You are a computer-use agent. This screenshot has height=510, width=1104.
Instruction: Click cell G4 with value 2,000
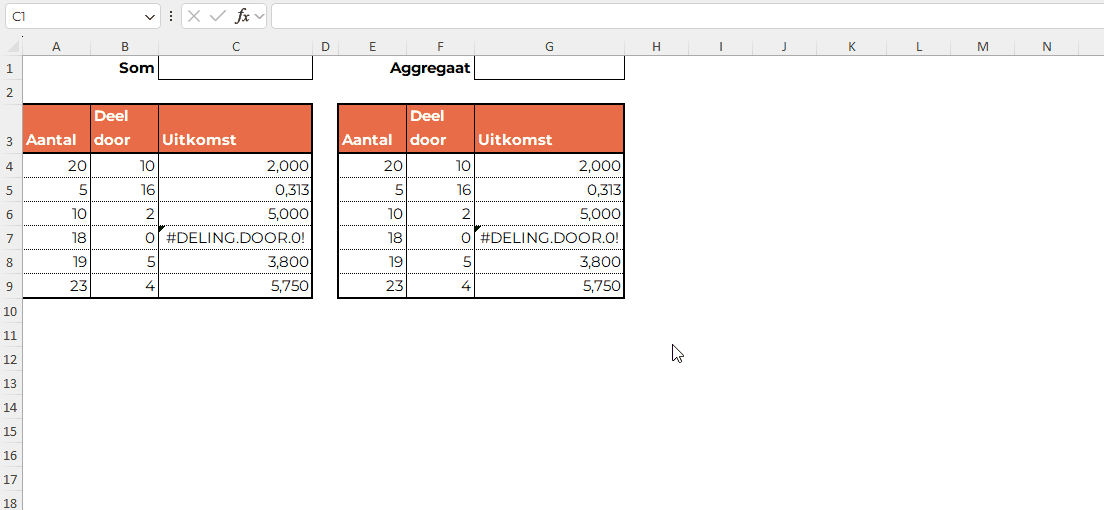point(549,166)
